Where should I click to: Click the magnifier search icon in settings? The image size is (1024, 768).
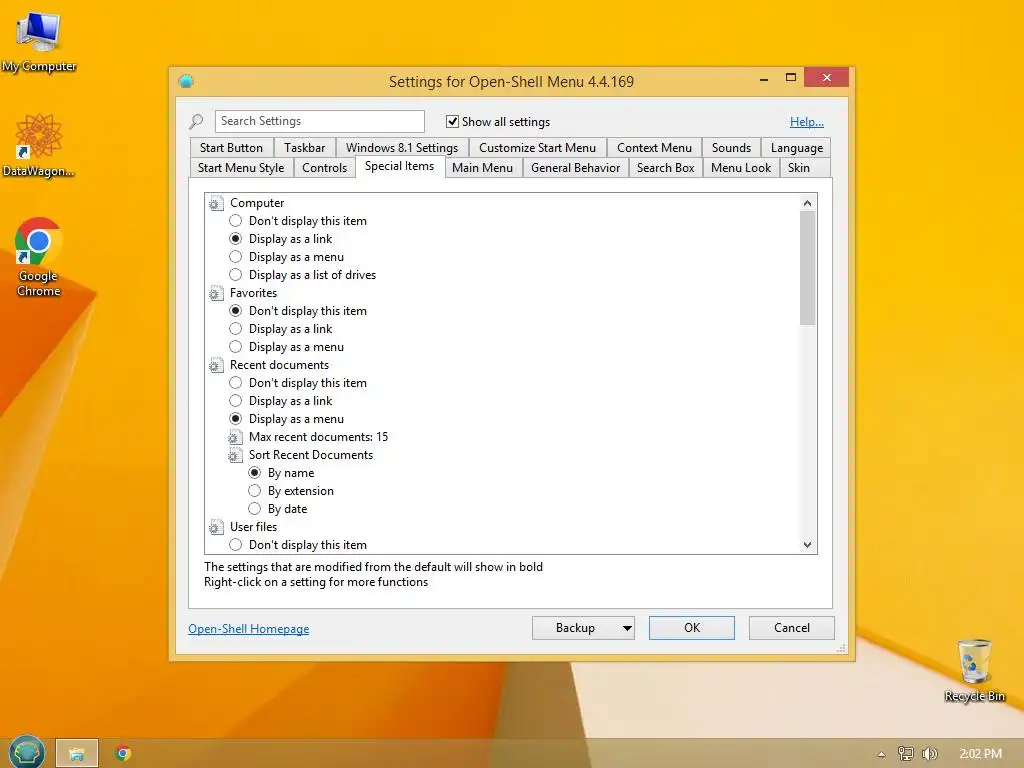196,121
